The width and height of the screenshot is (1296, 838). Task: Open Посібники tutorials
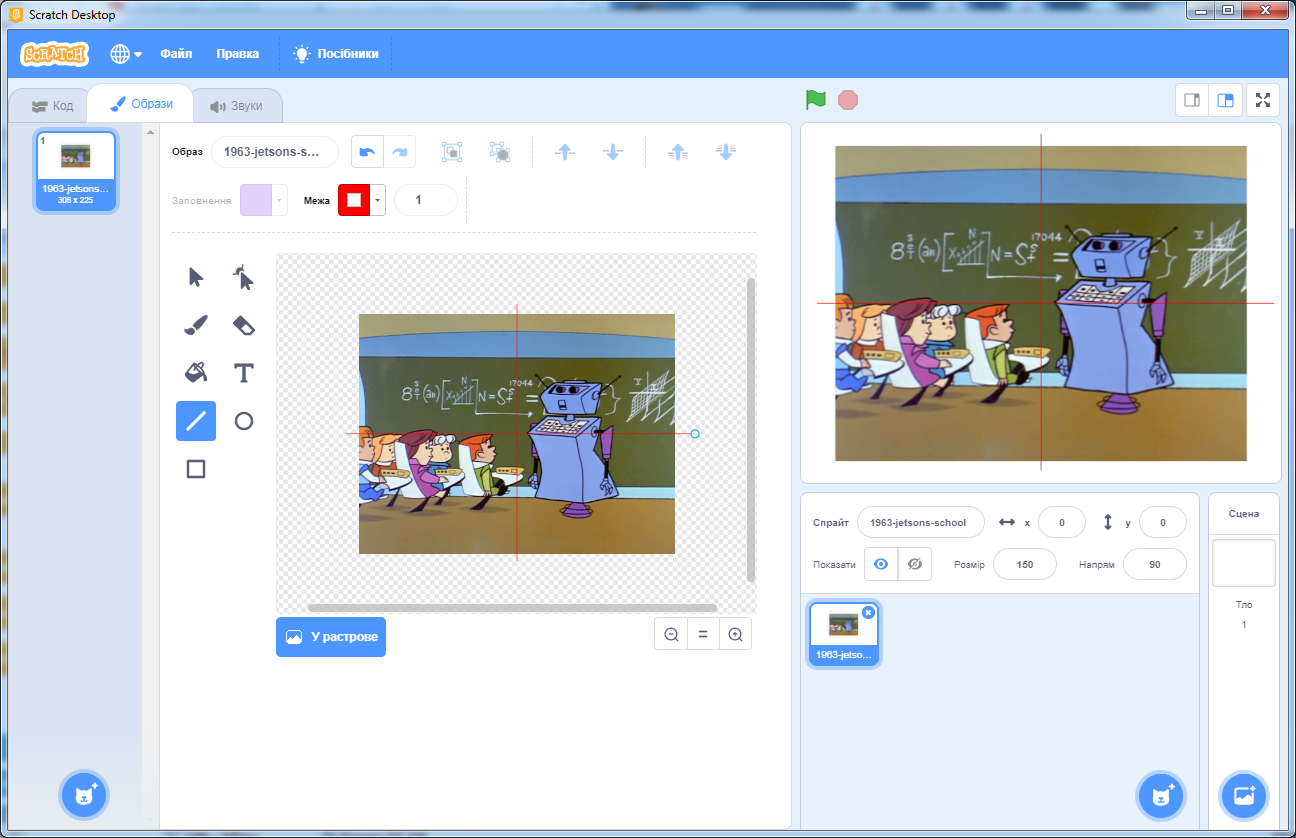tap(336, 54)
